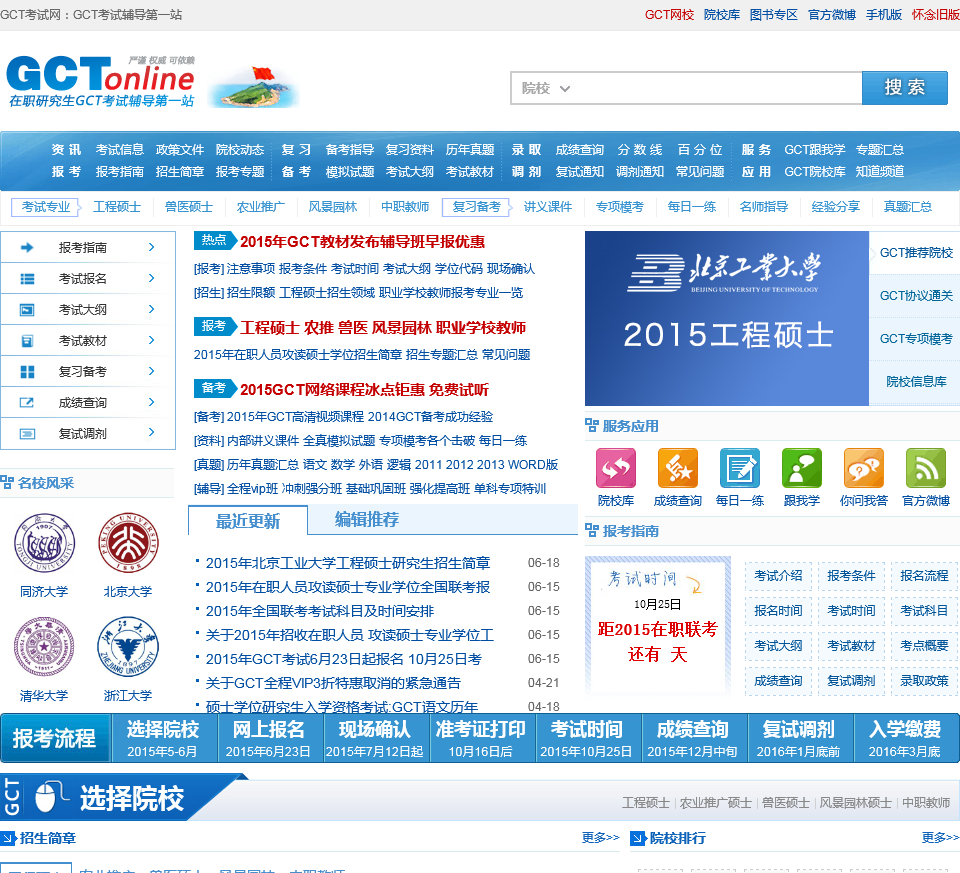Open the 北京工业大学 2015工程硕士 banner
960x873 pixels.
727,318
